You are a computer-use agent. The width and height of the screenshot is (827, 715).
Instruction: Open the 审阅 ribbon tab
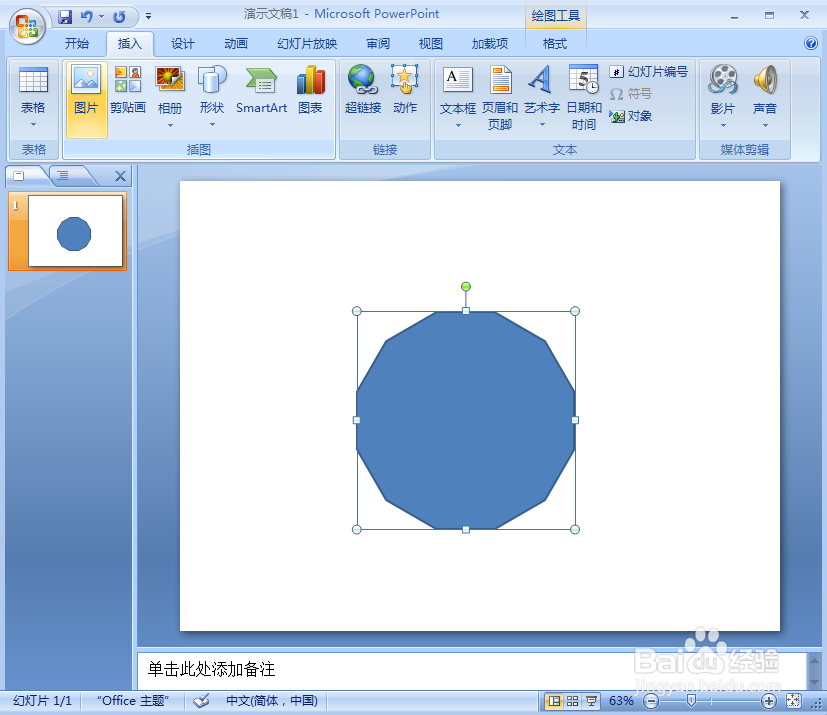point(378,44)
